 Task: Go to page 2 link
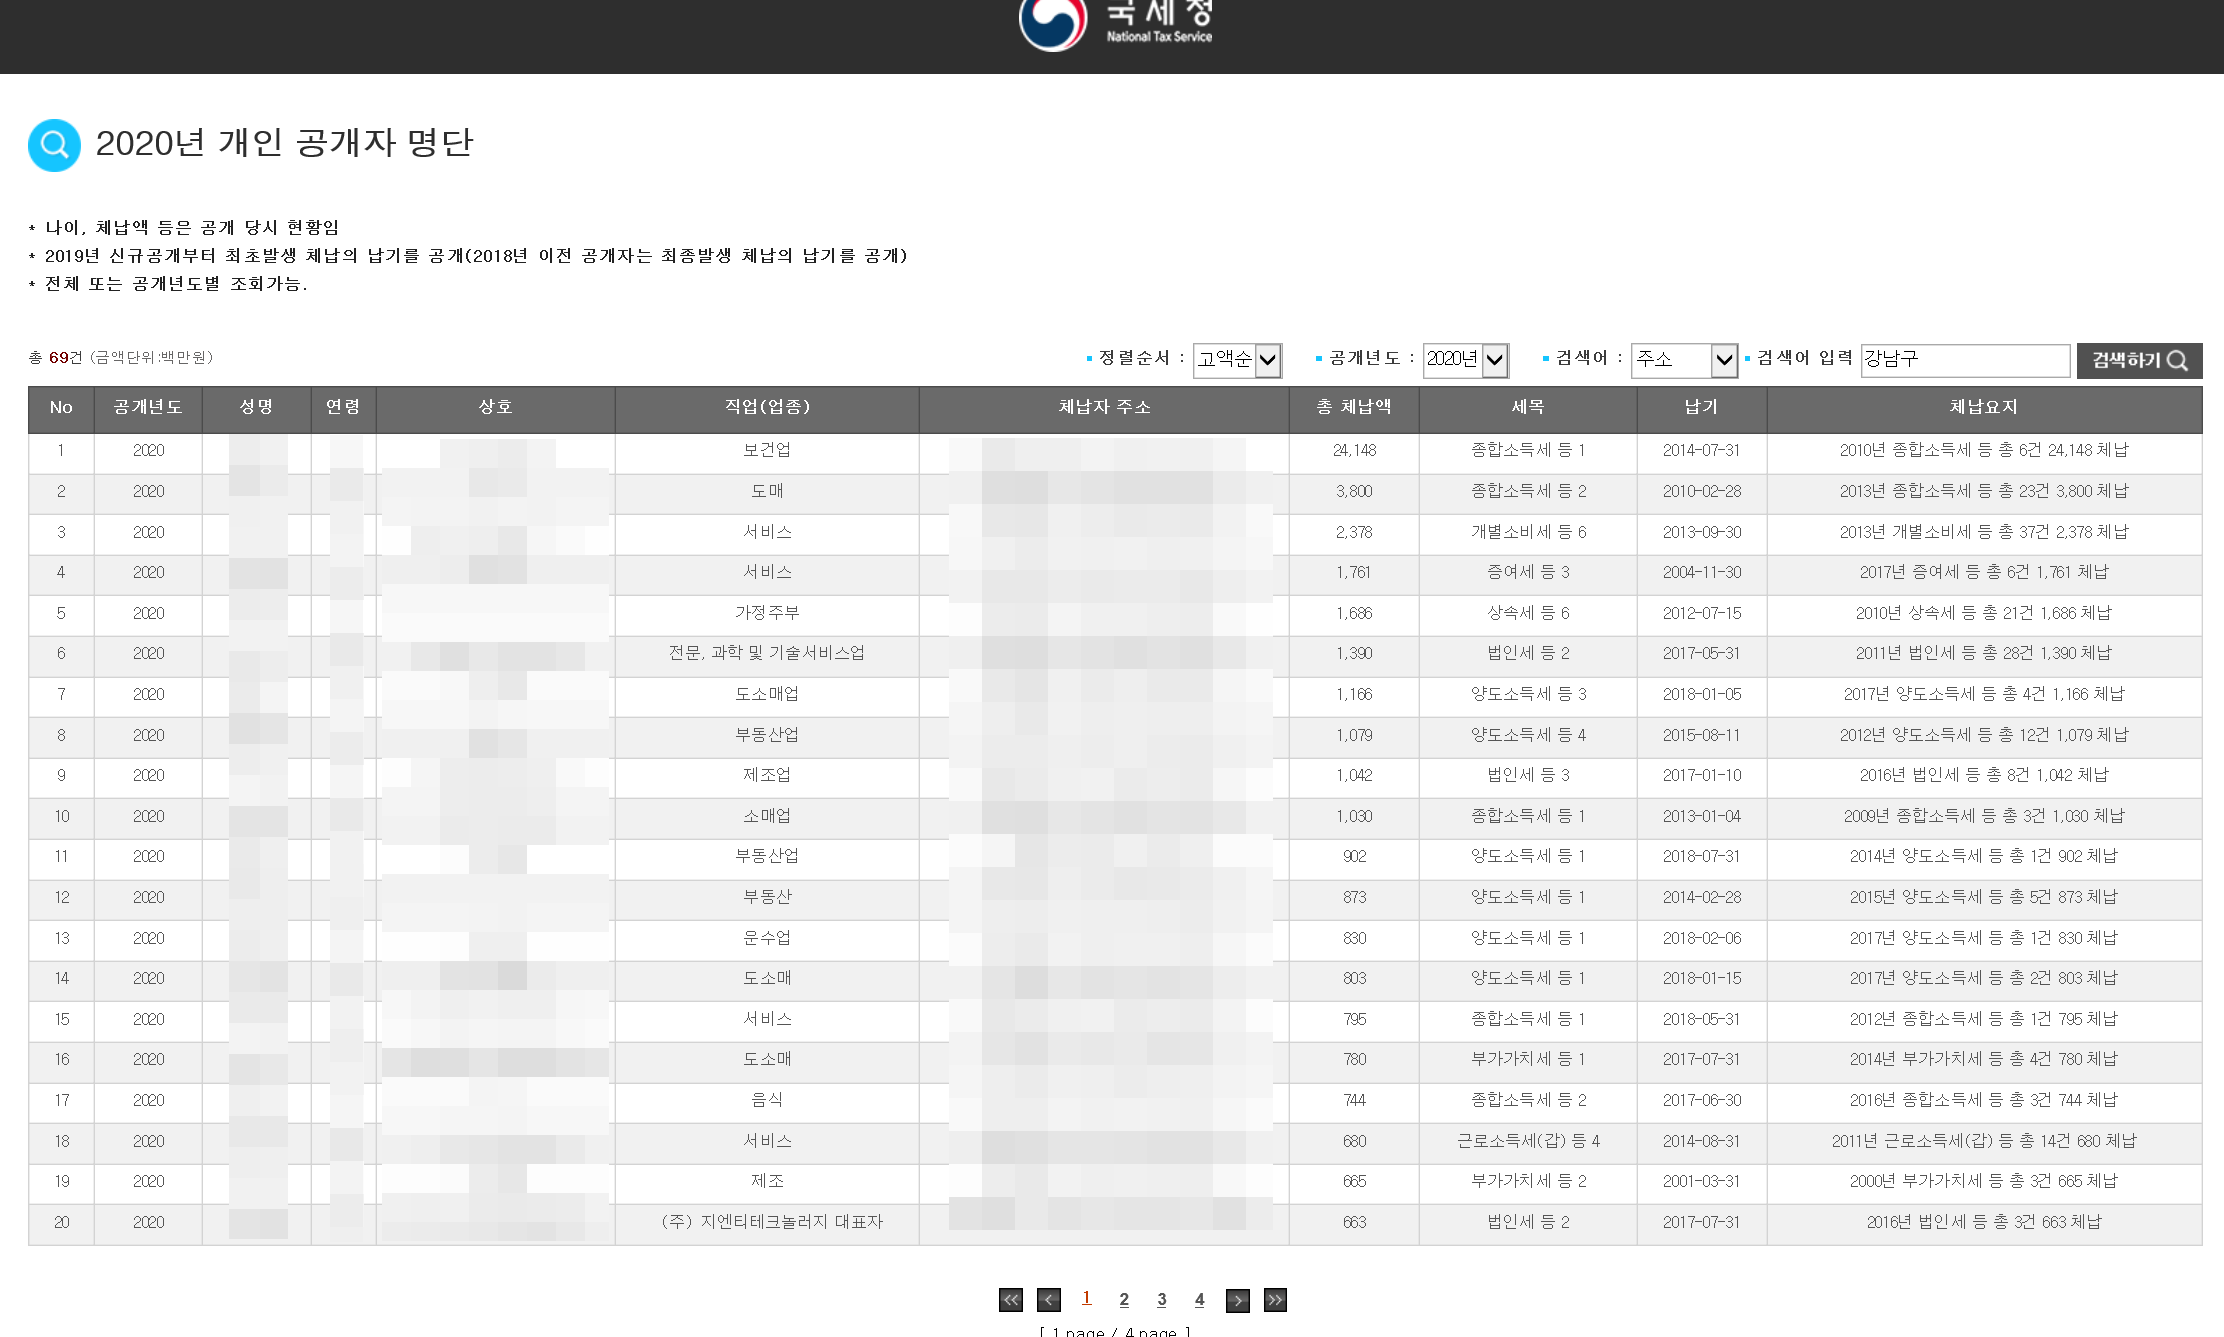[x=1124, y=1299]
